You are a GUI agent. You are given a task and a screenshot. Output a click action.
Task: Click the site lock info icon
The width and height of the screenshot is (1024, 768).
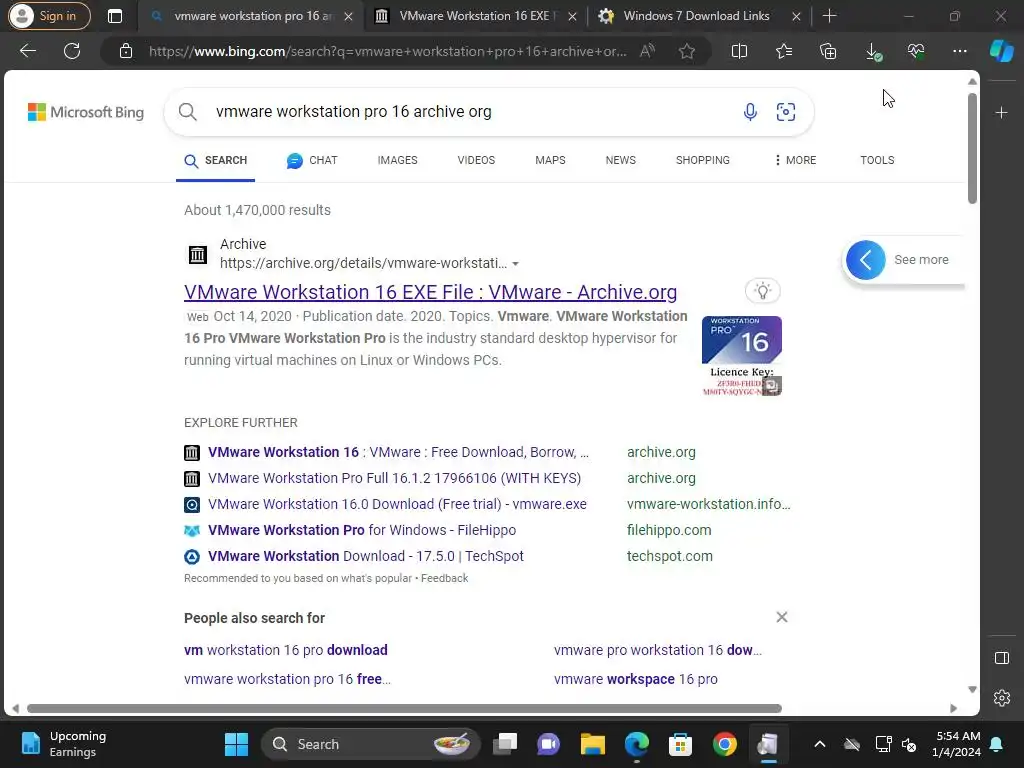[126, 51]
